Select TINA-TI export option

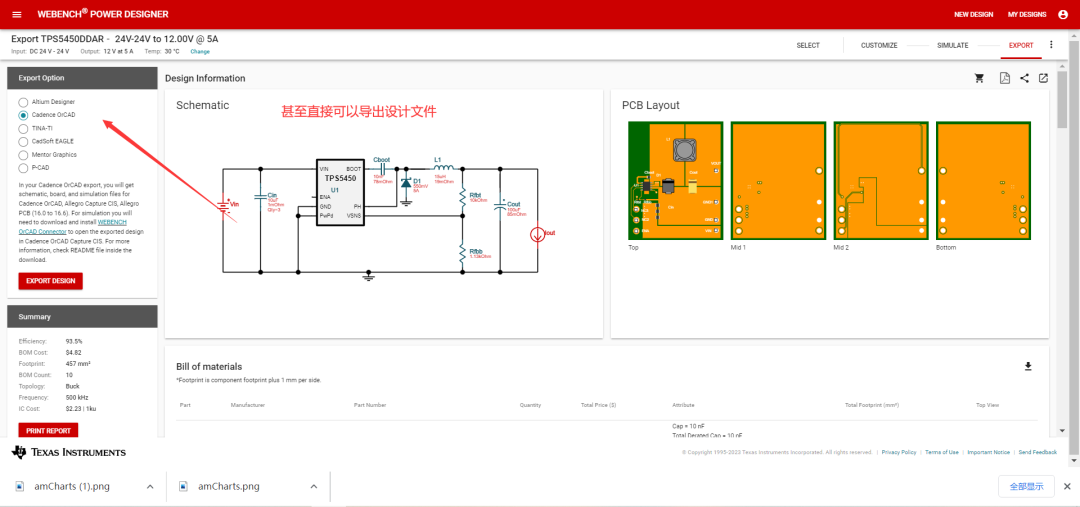[23, 128]
